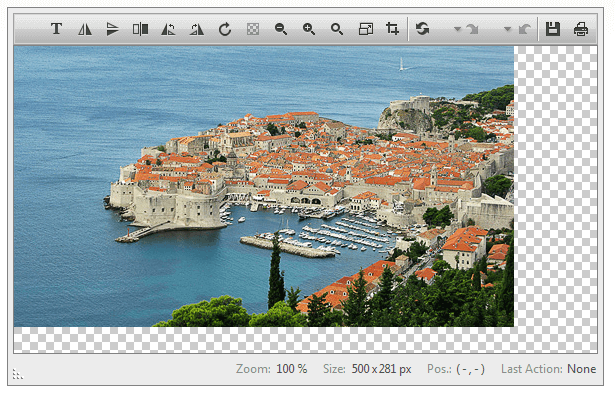
Task: Click the Zoom: label in status bar
Action: click(x=253, y=369)
